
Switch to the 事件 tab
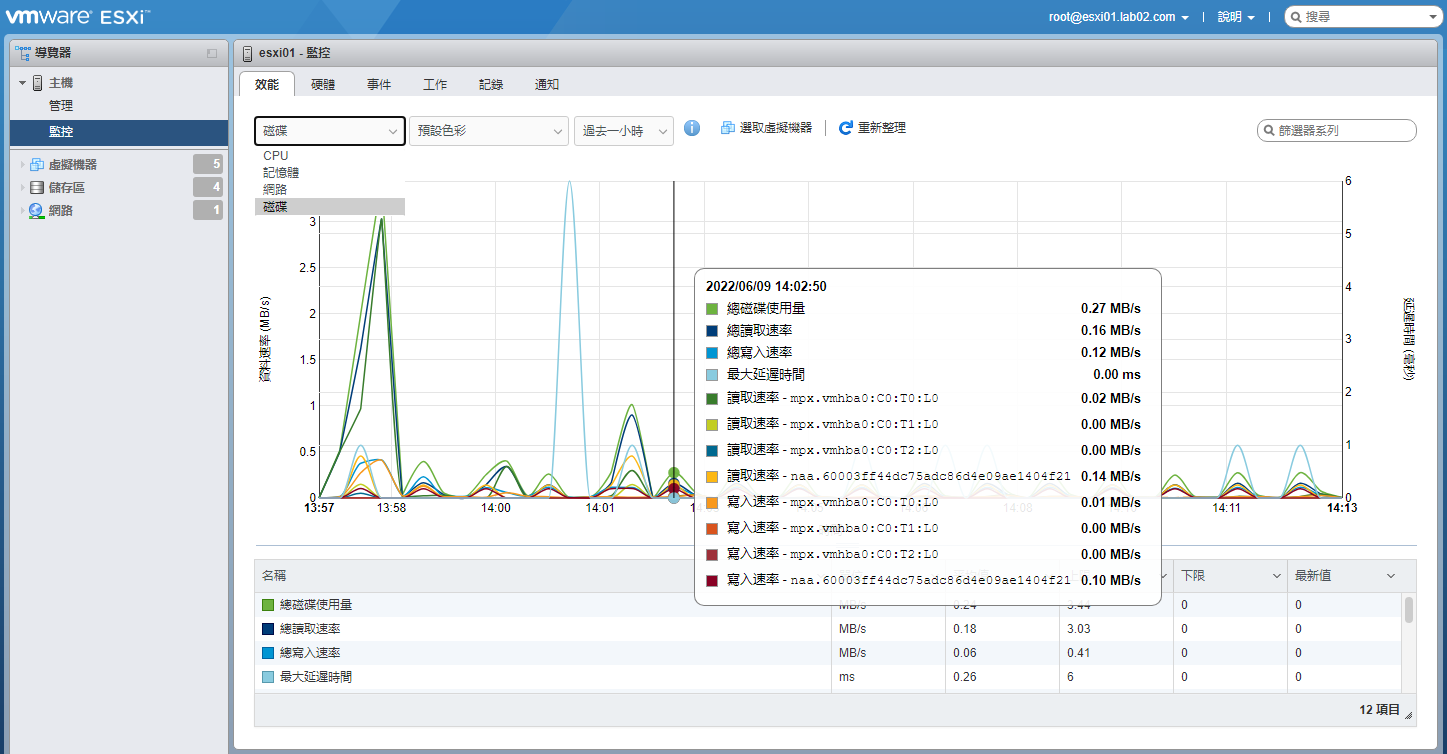[x=379, y=85]
